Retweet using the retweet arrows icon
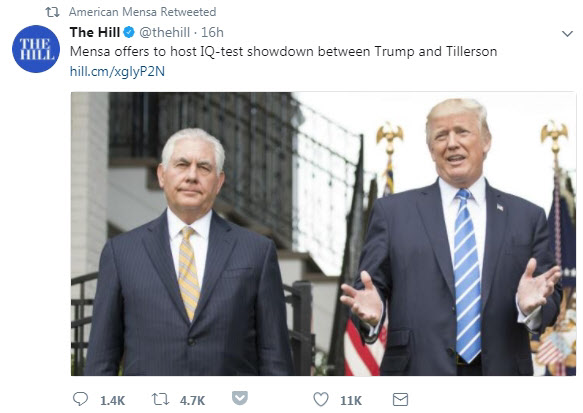Image resolution: width=583 pixels, height=413 pixels. [x=161, y=400]
